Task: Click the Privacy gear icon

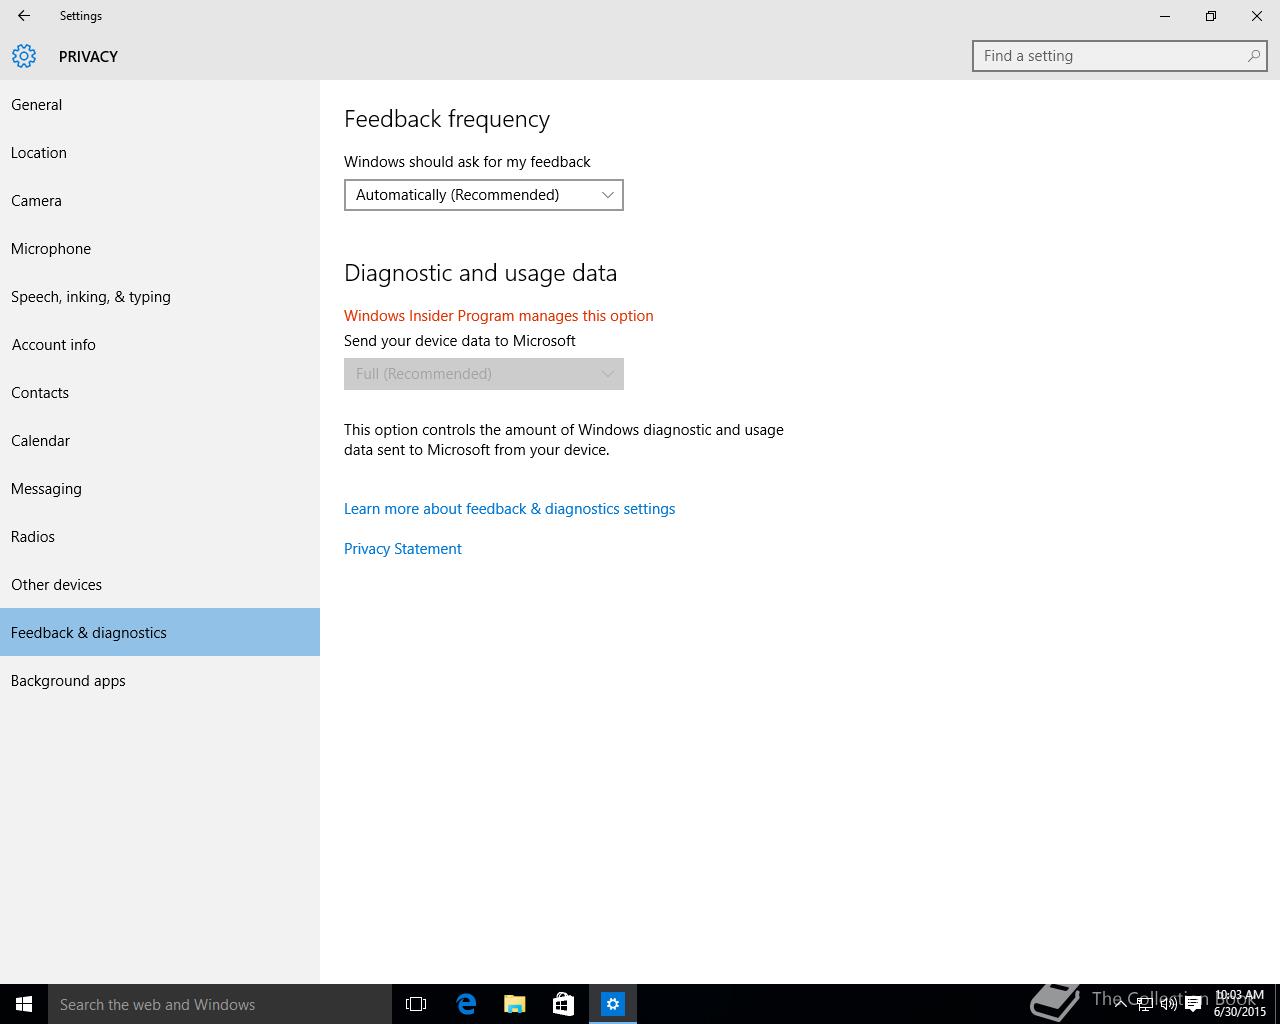Action: (24, 56)
